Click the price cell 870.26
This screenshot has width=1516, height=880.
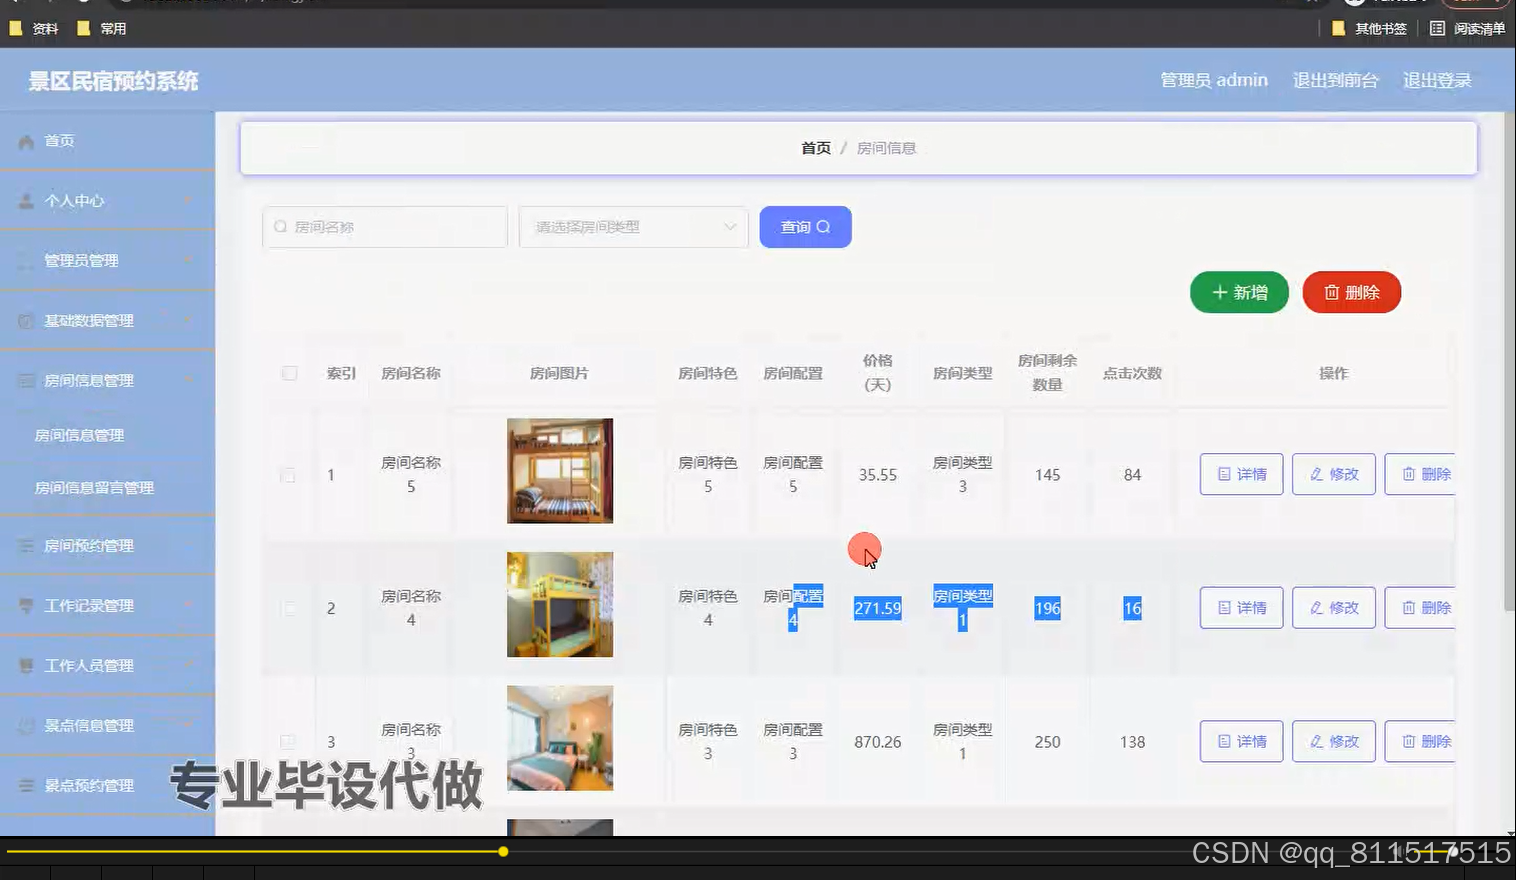tap(878, 742)
